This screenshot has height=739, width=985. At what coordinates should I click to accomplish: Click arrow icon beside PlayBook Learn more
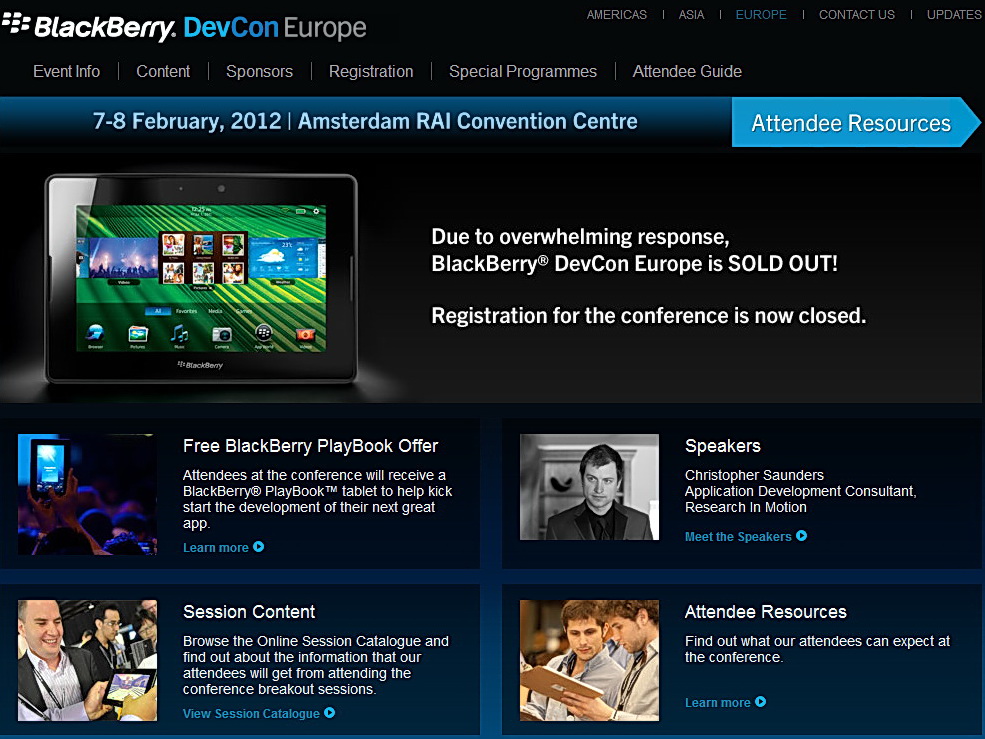pos(258,547)
